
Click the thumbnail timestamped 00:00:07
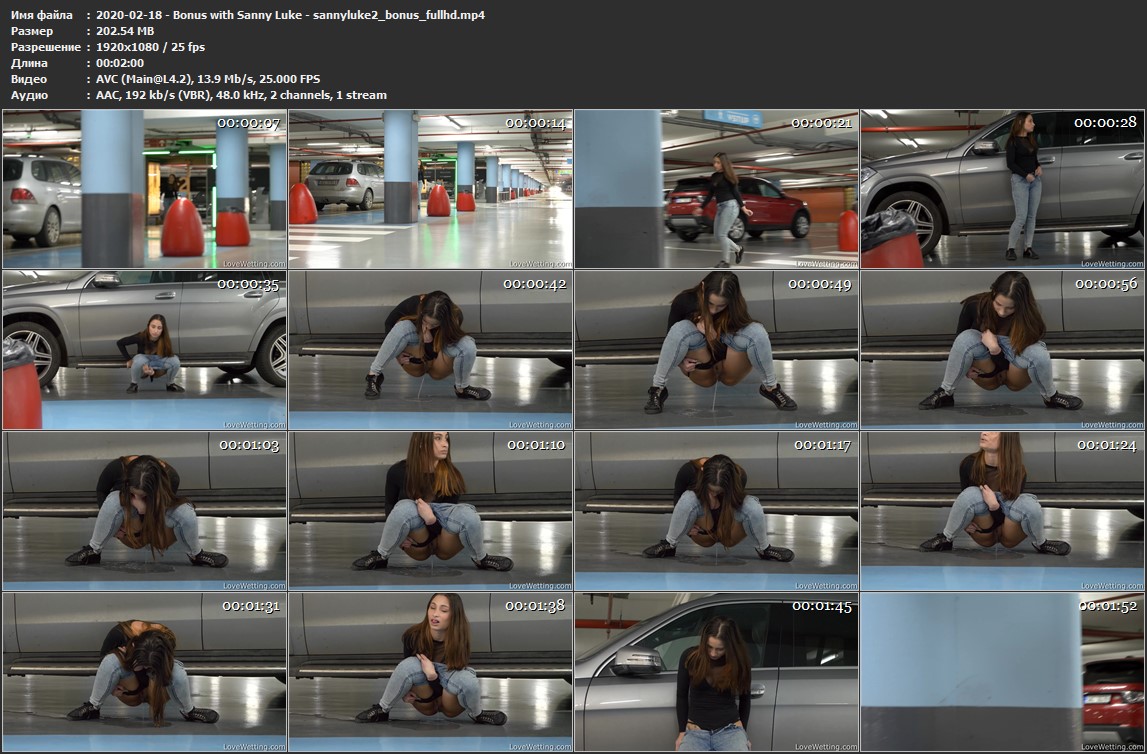point(144,189)
